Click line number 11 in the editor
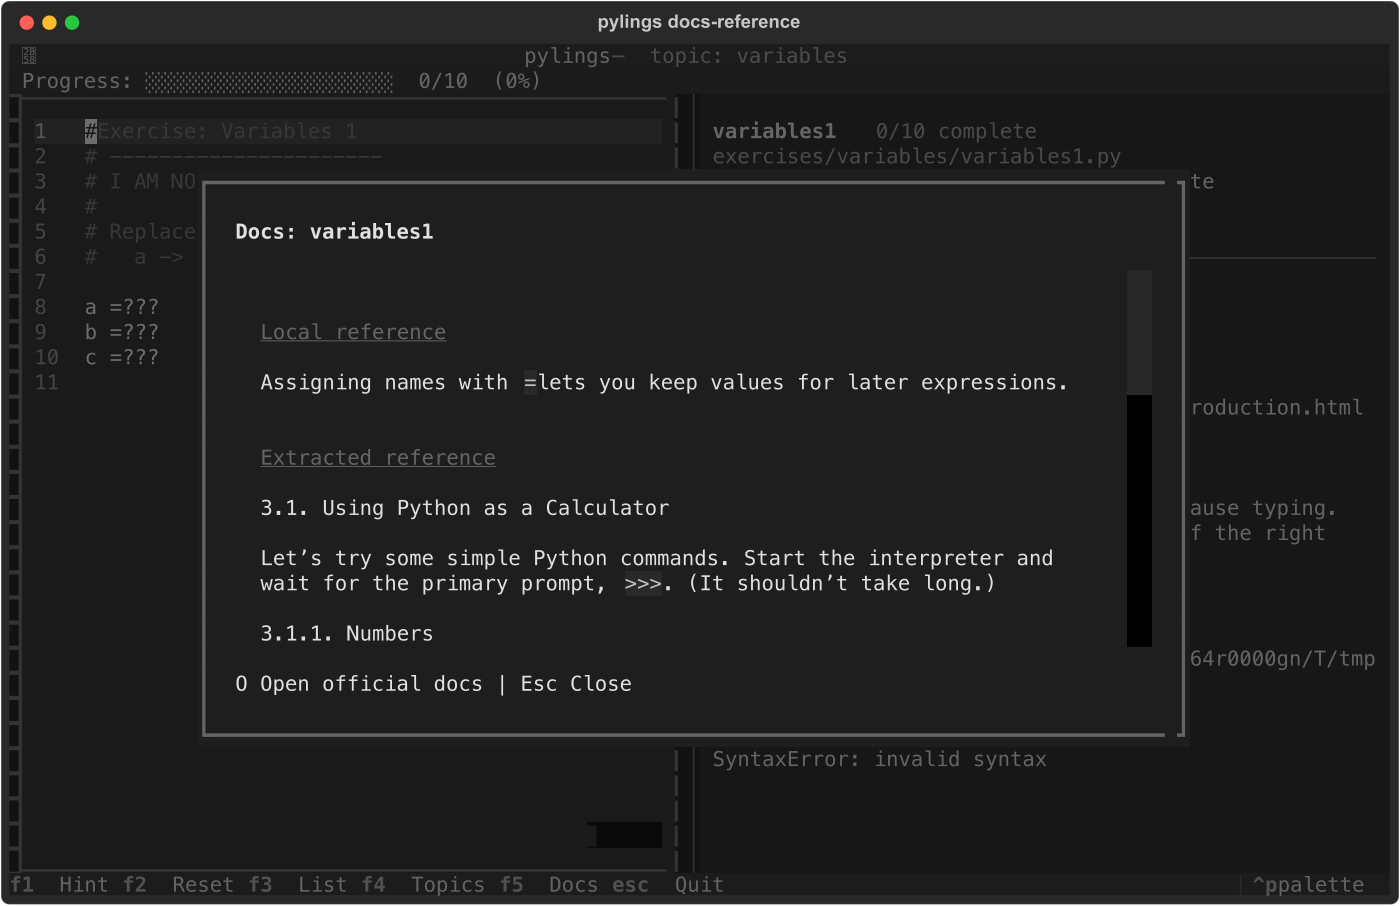Image resolution: width=1400 pixels, height=906 pixels. coord(47,383)
